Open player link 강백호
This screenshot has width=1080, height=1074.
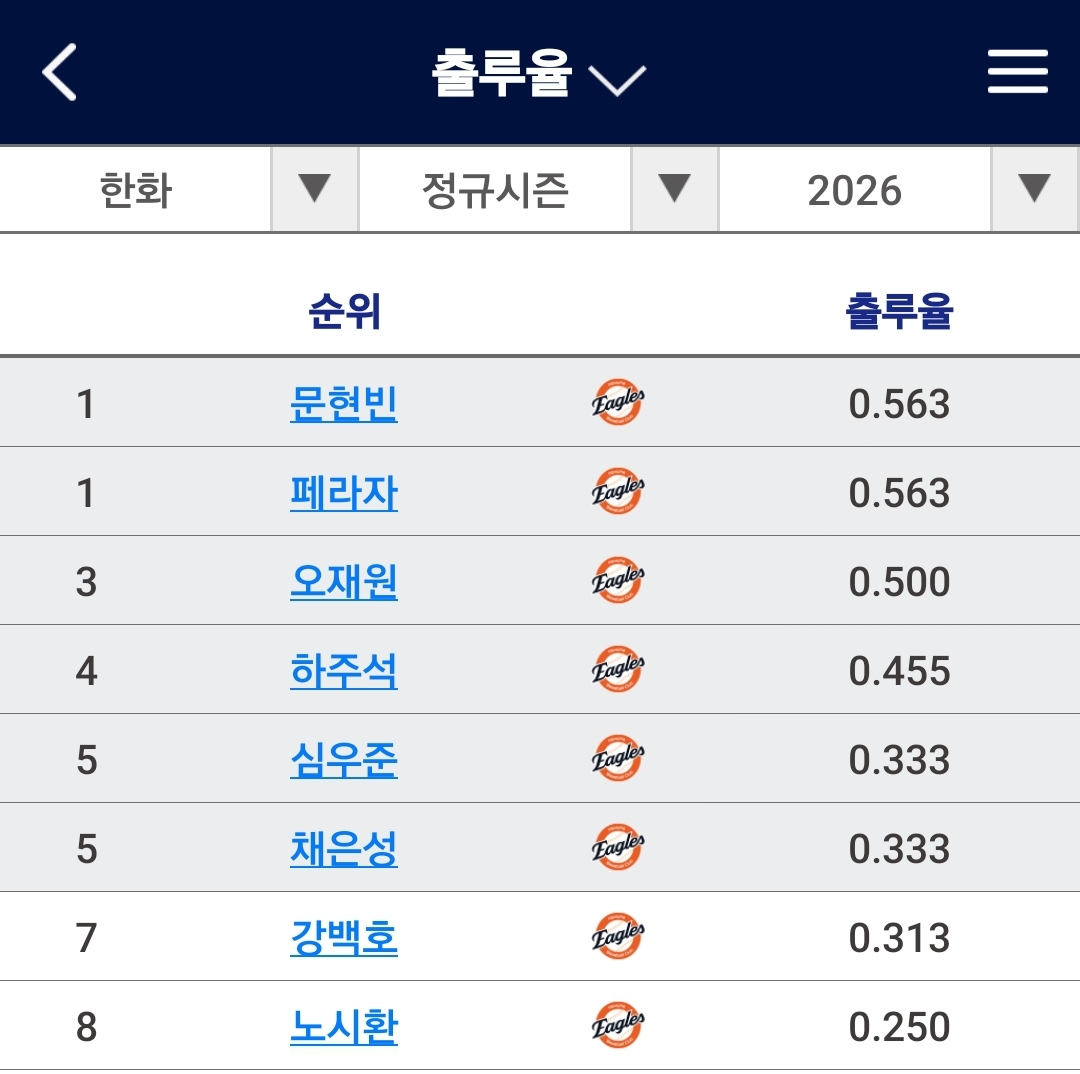tap(344, 938)
